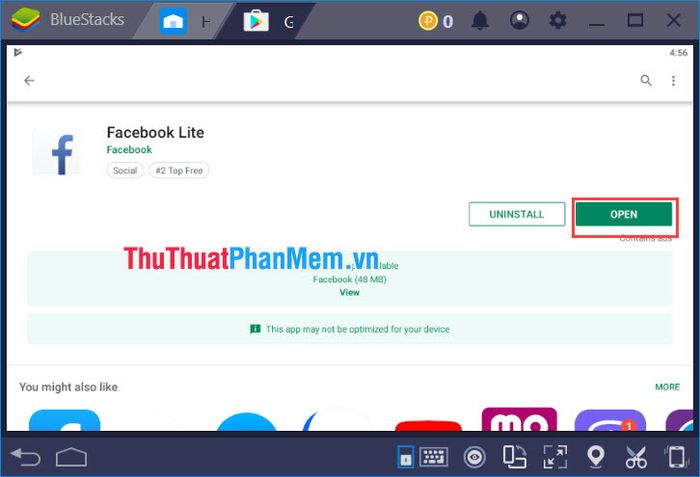Image resolution: width=700 pixels, height=477 pixels.
Task: Click the UNINSTALL button
Action: click(x=517, y=214)
